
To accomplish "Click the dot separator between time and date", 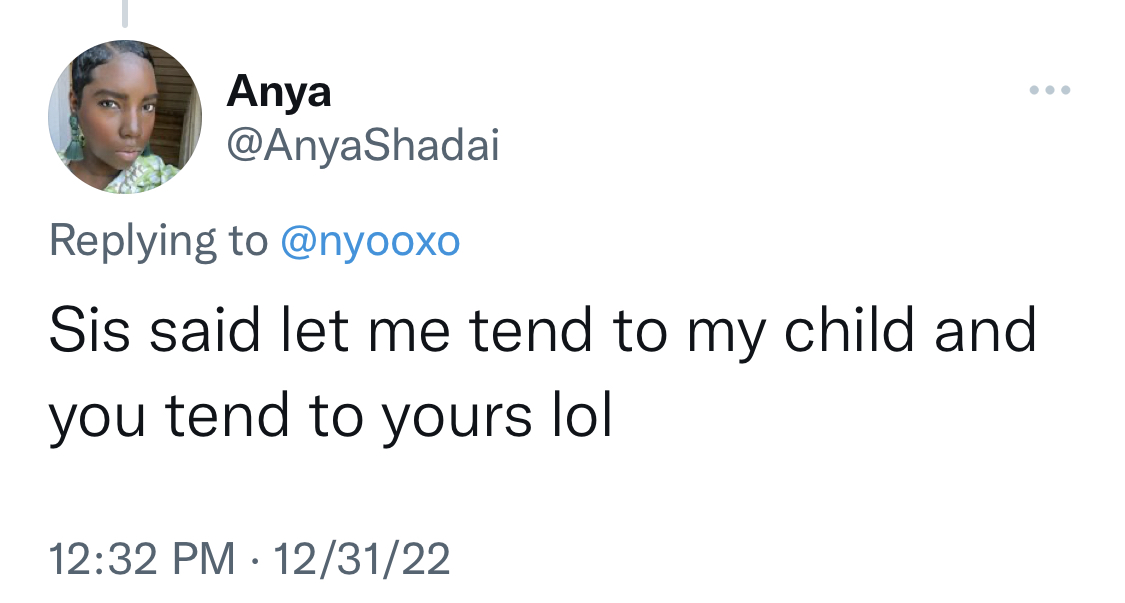I will pyautogui.click(x=254, y=559).
